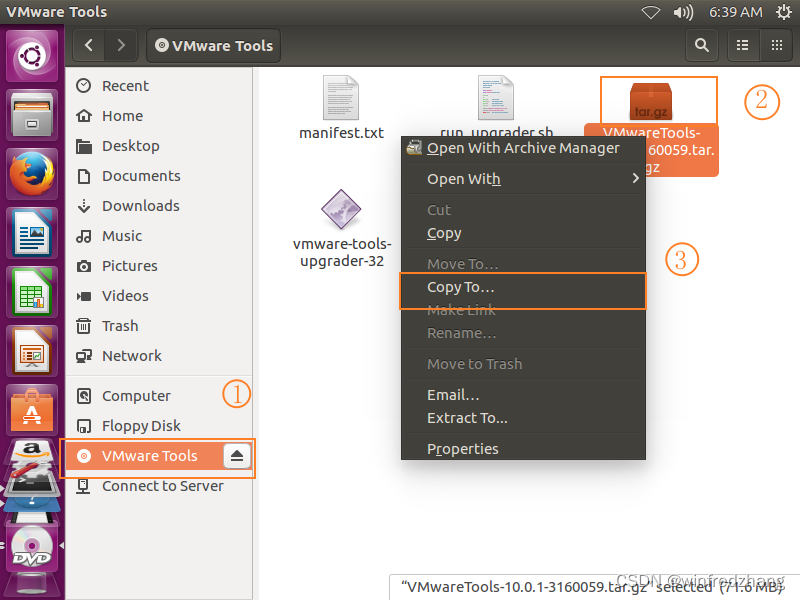
Task: Click Move To… in the context menu
Action: (523, 264)
